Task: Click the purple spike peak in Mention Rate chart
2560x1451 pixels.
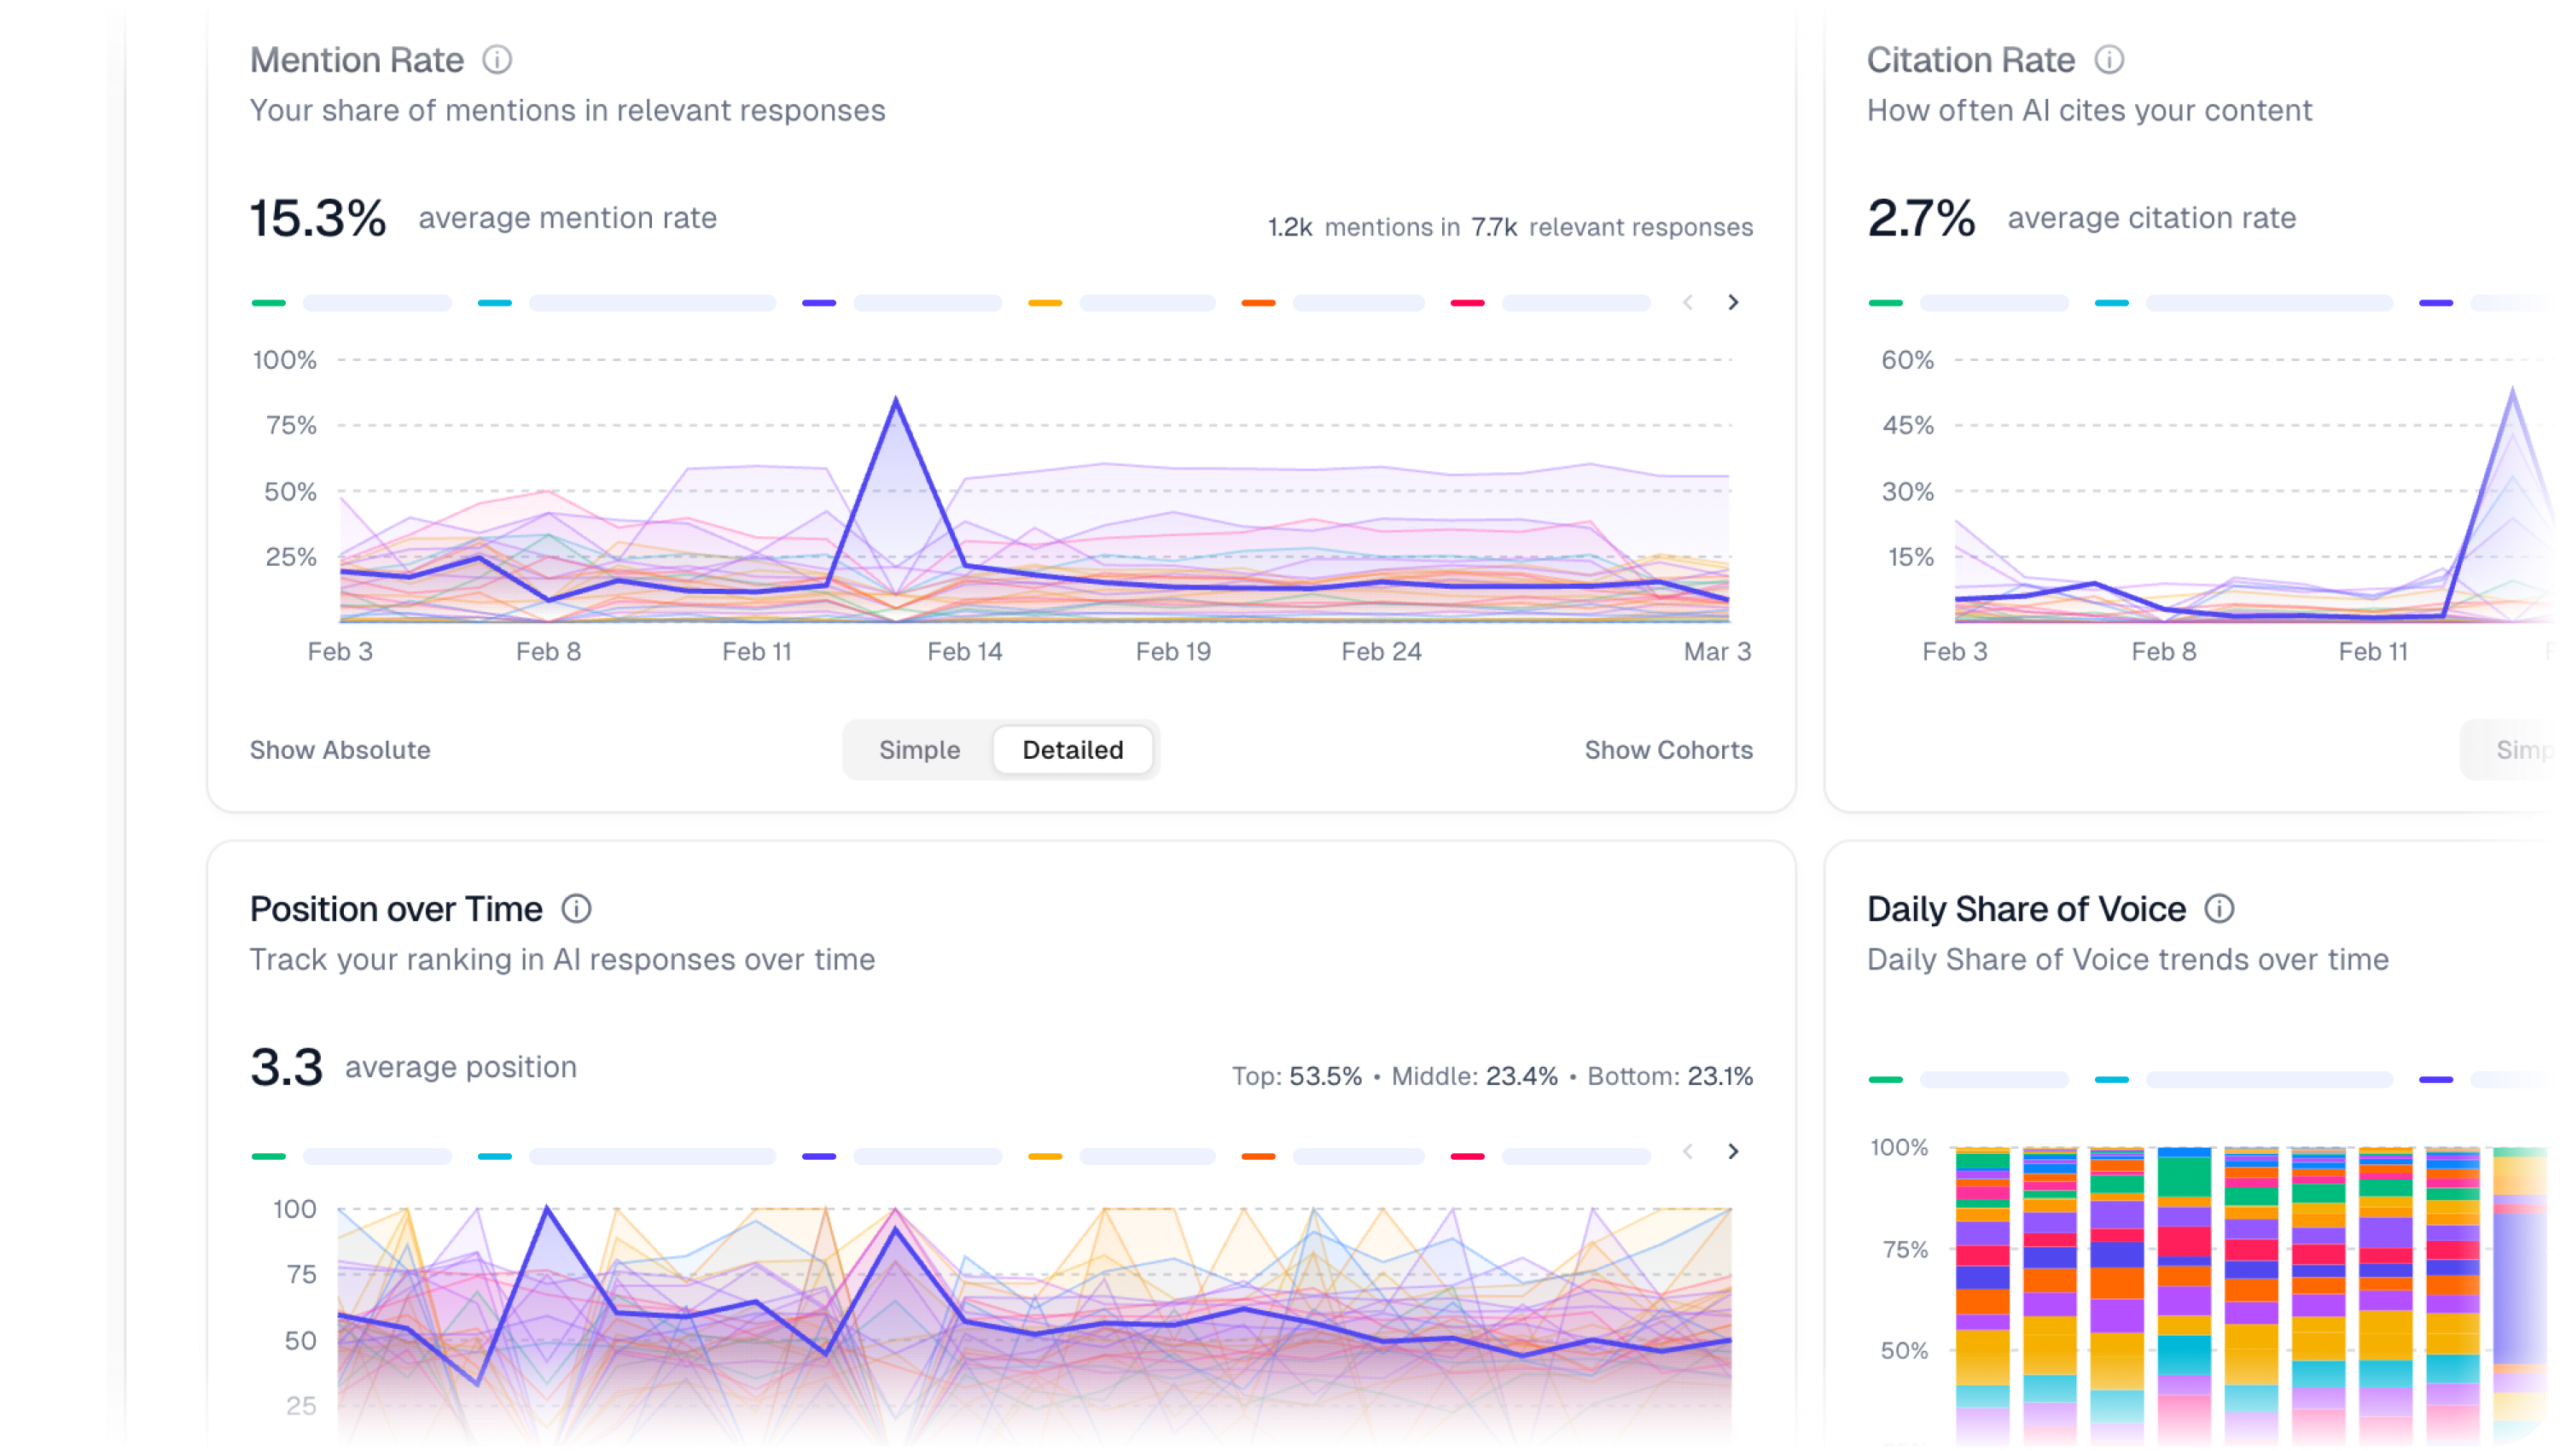Action: tap(895, 400)
